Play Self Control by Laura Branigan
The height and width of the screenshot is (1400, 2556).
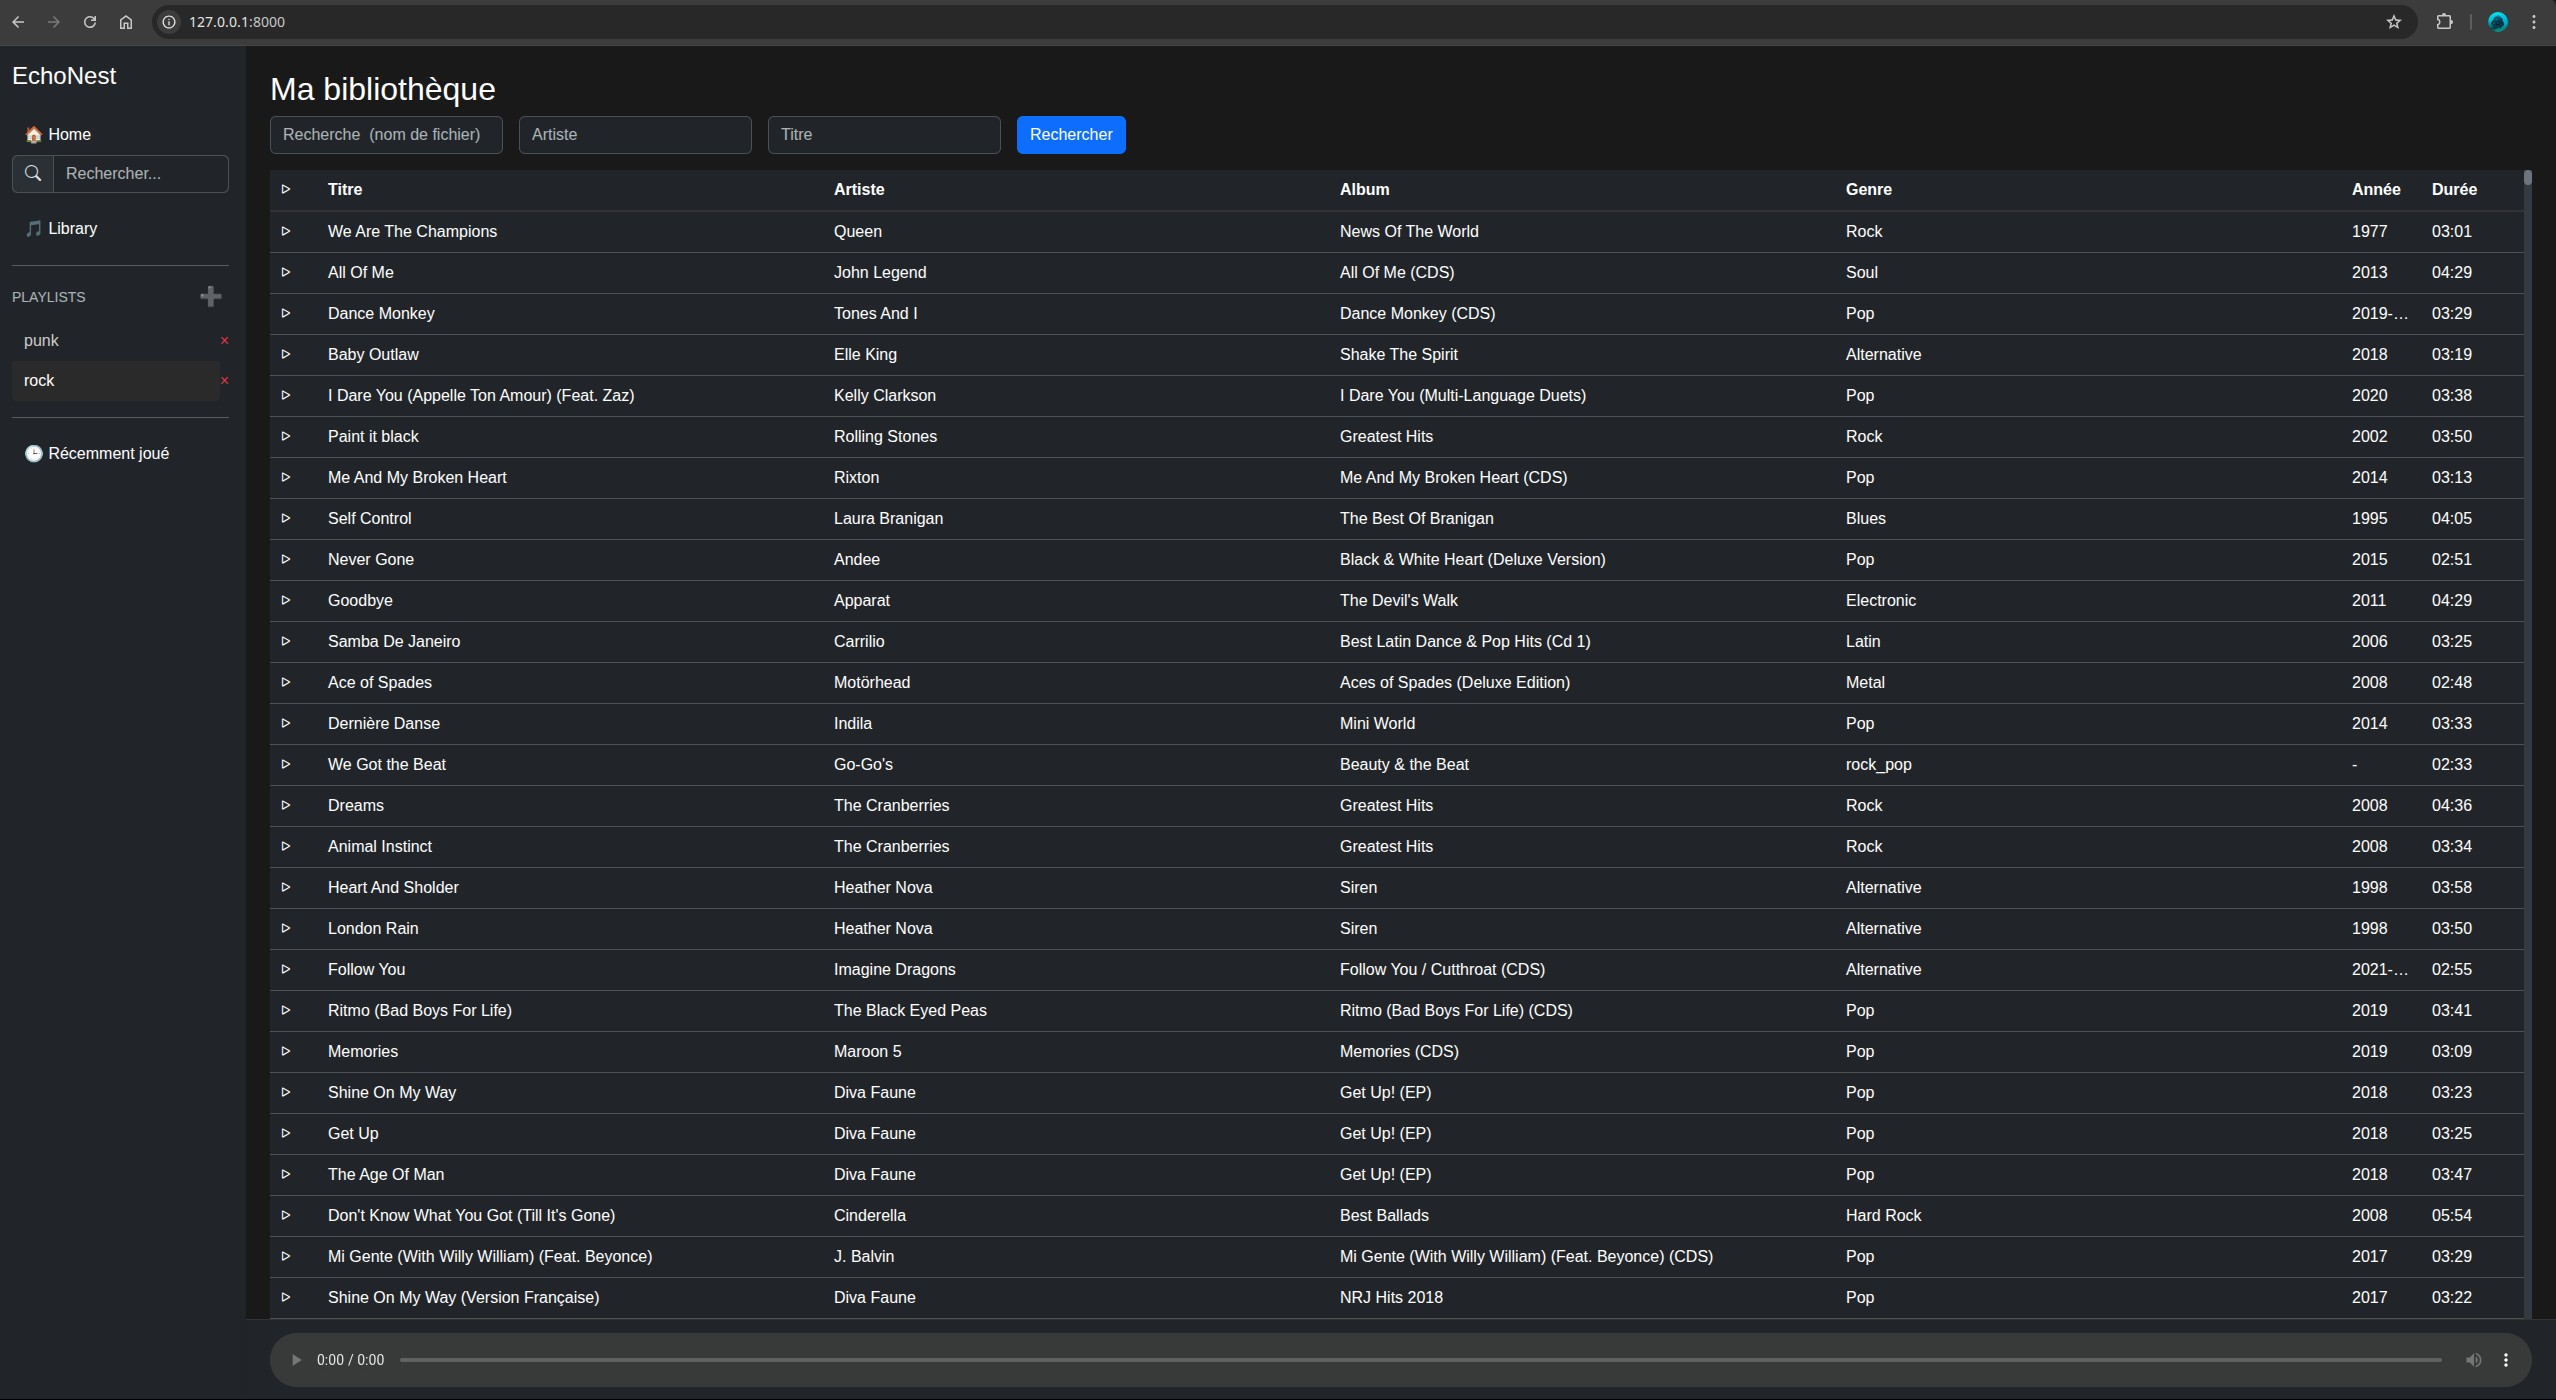[x=286, y=518]
